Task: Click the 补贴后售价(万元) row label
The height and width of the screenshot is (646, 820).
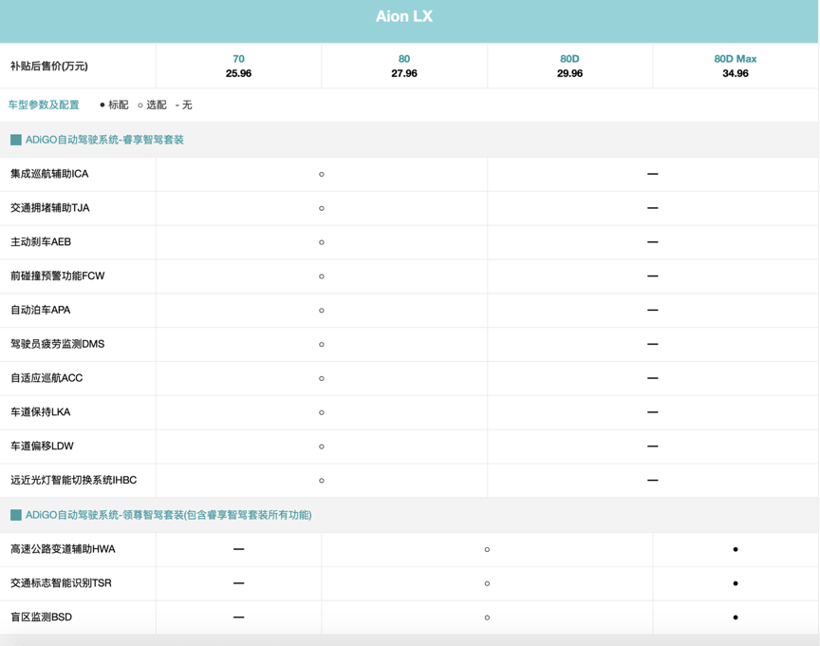Action: (49, 66)
